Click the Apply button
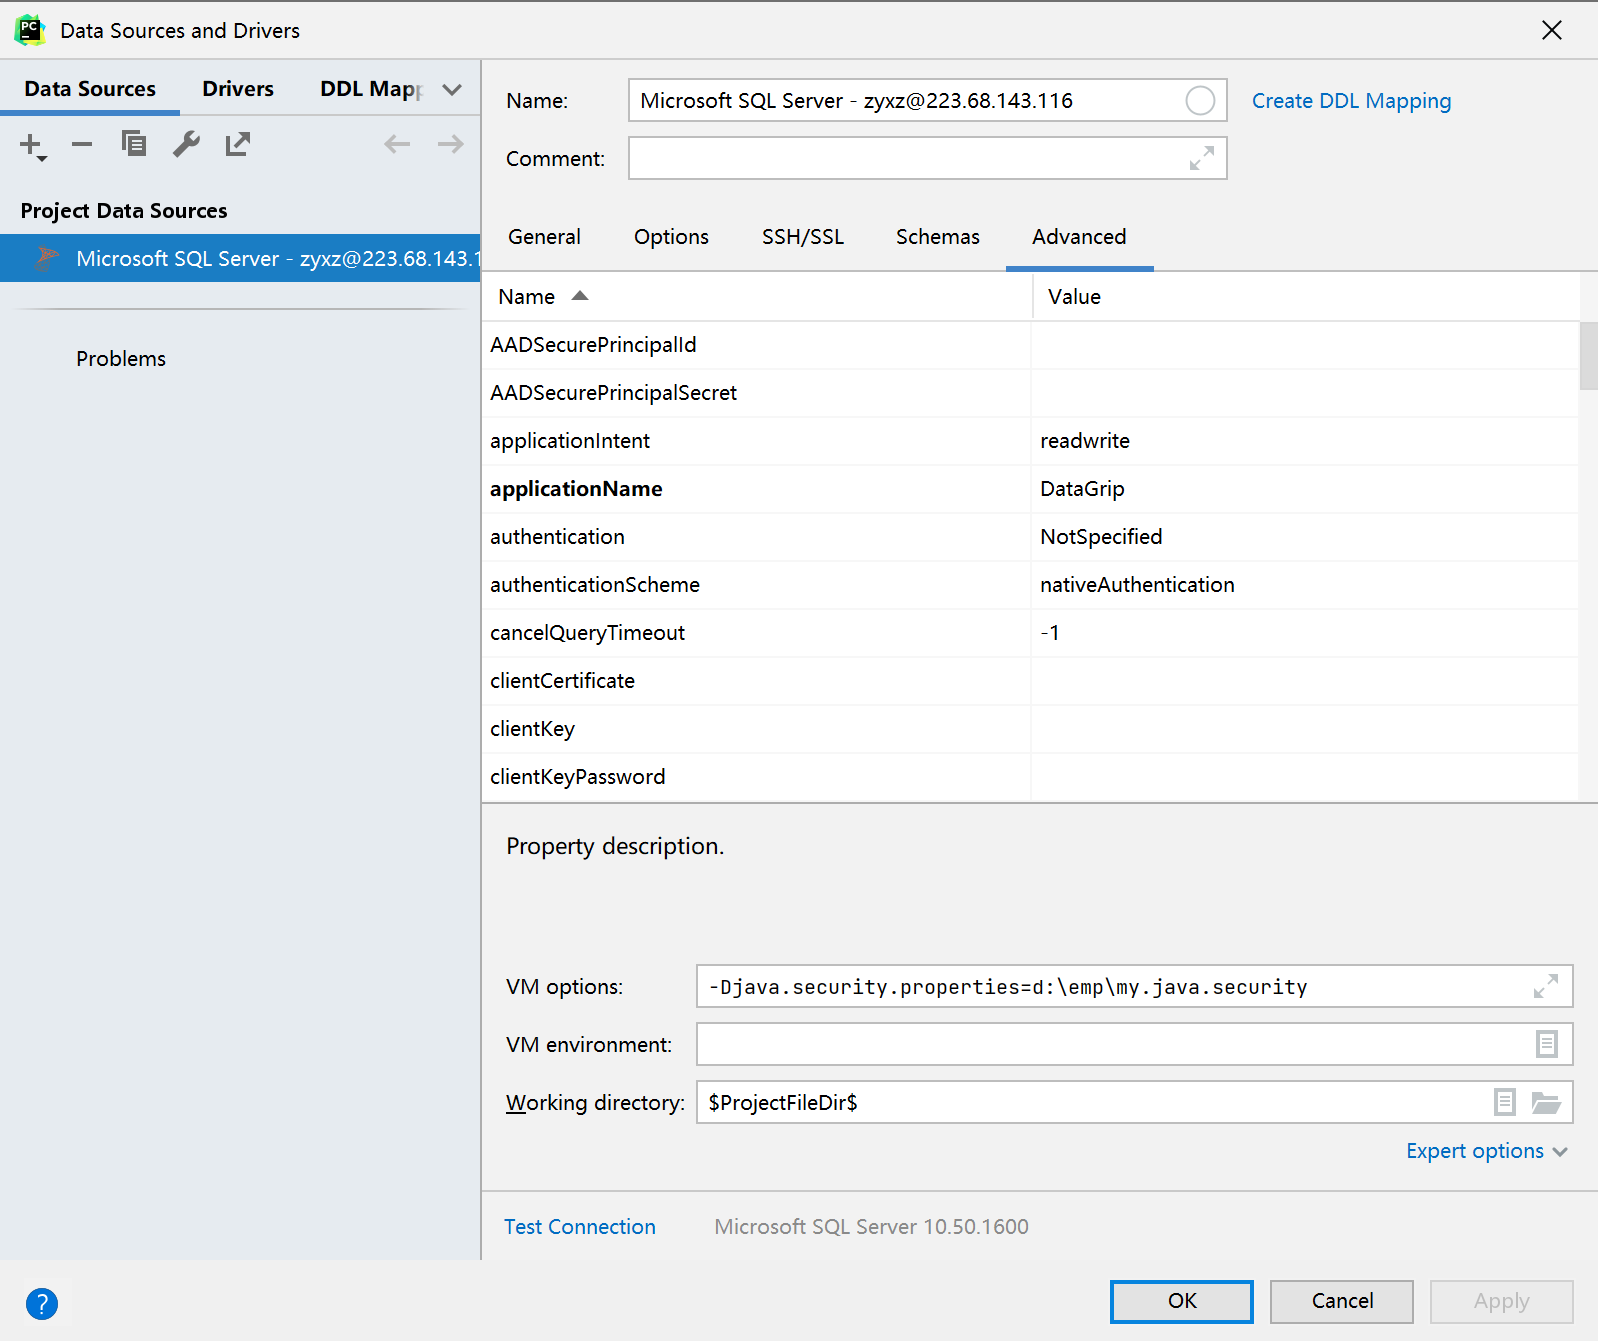This screenshot has width=1598, height=1341. [1502, 1301]
